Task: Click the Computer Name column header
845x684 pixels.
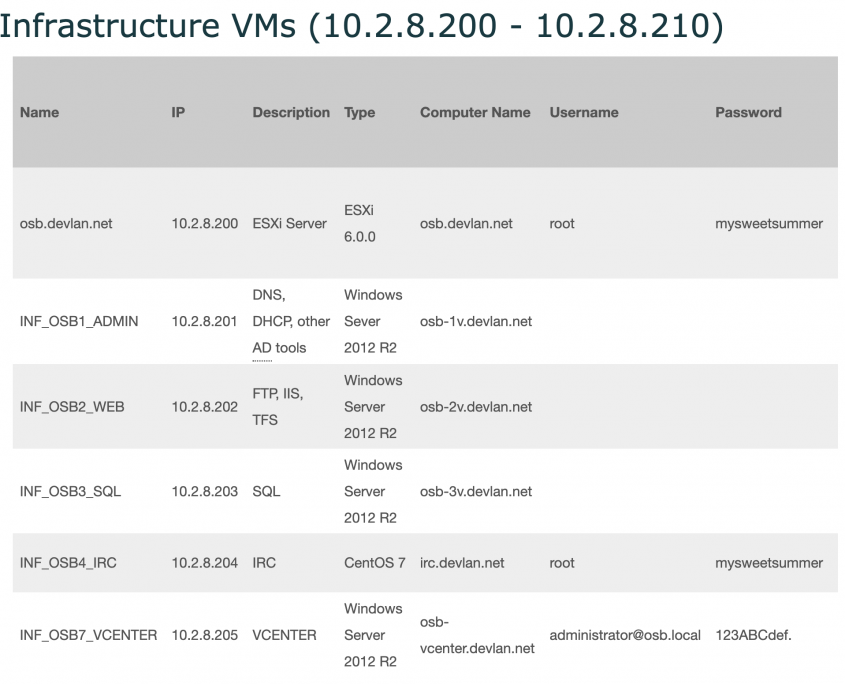Action: pyautogui.click(x=475, y=112)
